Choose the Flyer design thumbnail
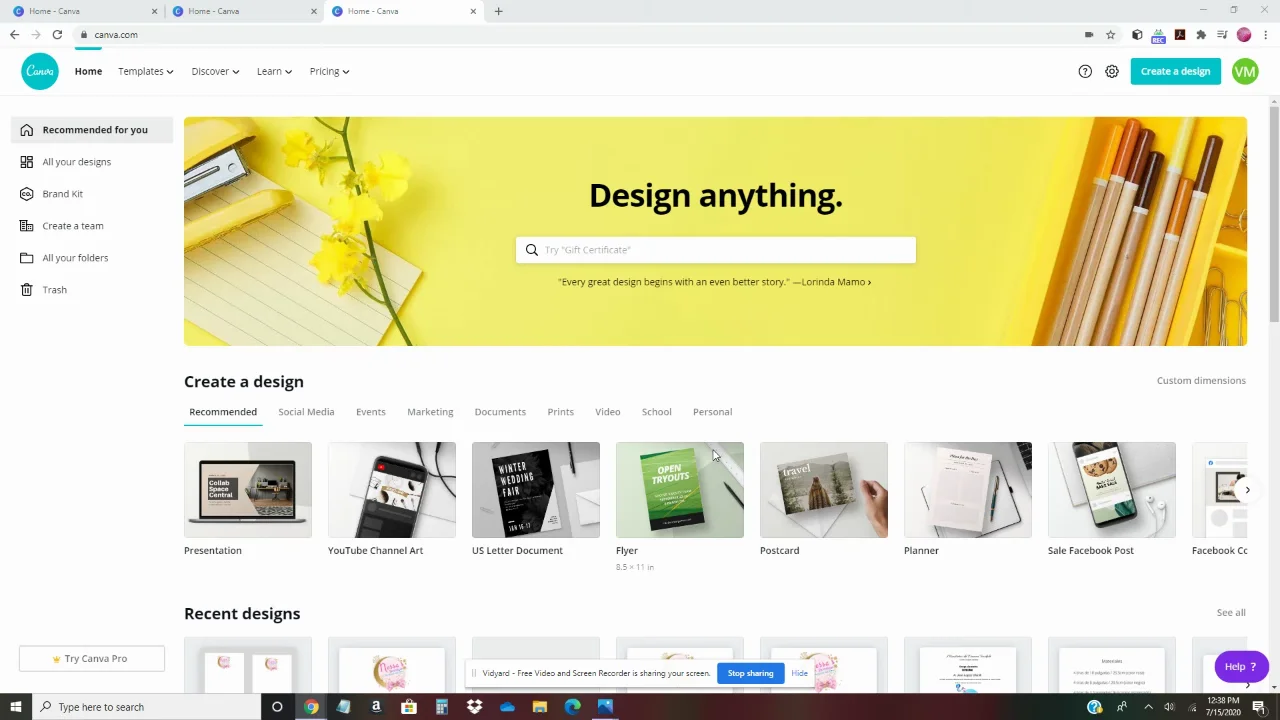 pos(680,490)
